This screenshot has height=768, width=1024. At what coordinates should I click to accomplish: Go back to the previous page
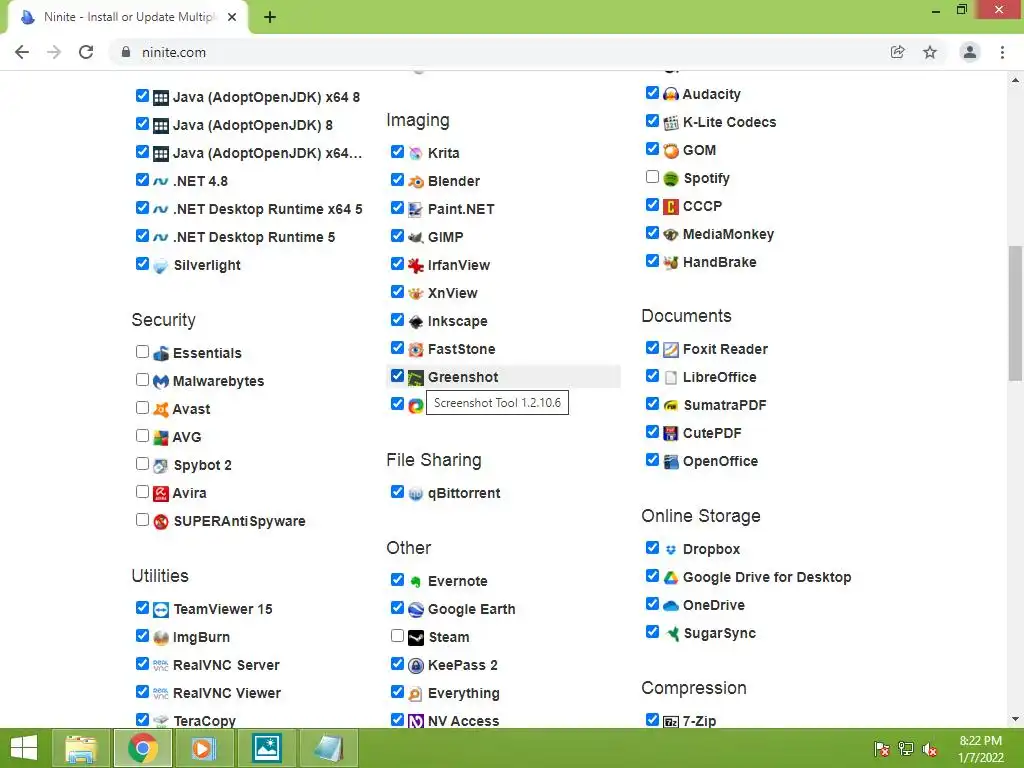tap(22, 52)
